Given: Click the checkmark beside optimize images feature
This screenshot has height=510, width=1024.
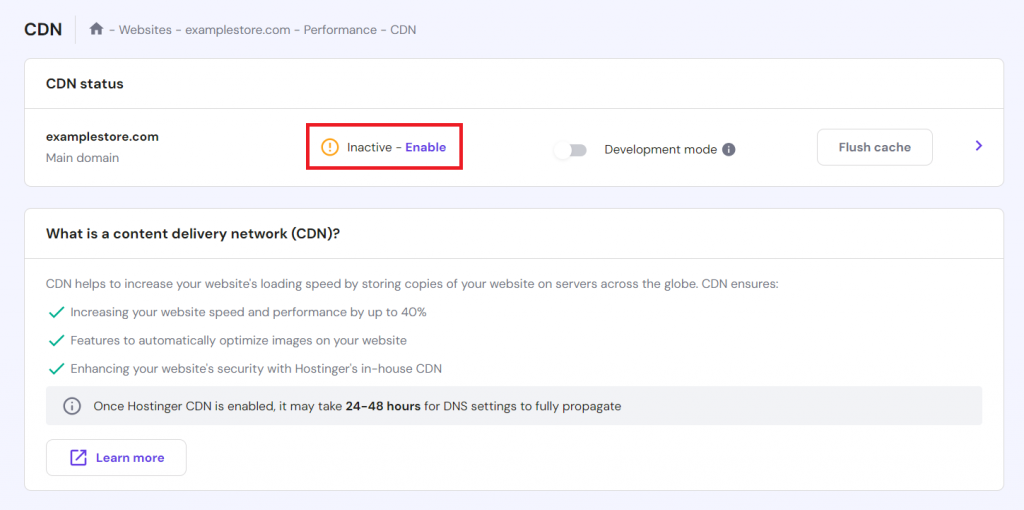Looking at the screenshot, I should pyautogui.click(x=56, y=340).
